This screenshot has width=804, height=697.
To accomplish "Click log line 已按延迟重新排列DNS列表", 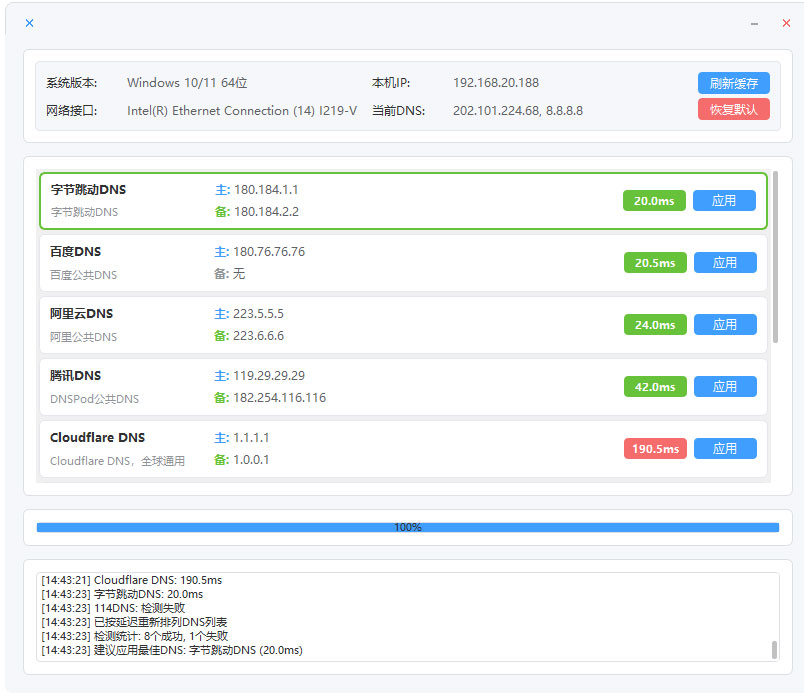I will [134, 622].
